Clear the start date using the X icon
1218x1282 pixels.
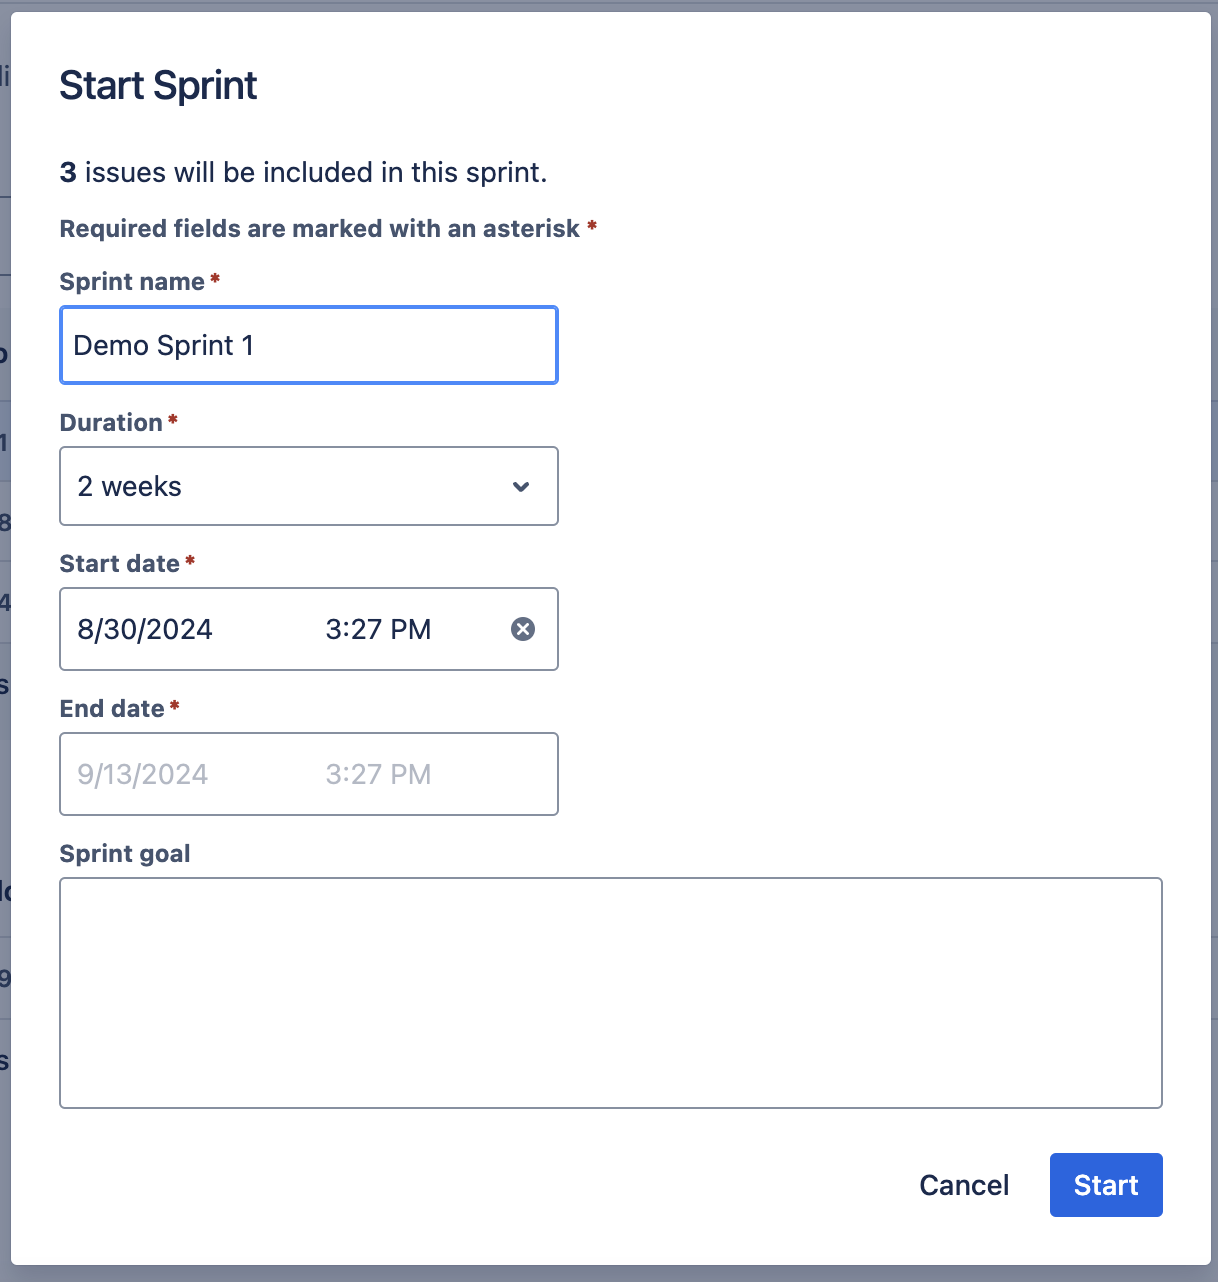point(523,629)
